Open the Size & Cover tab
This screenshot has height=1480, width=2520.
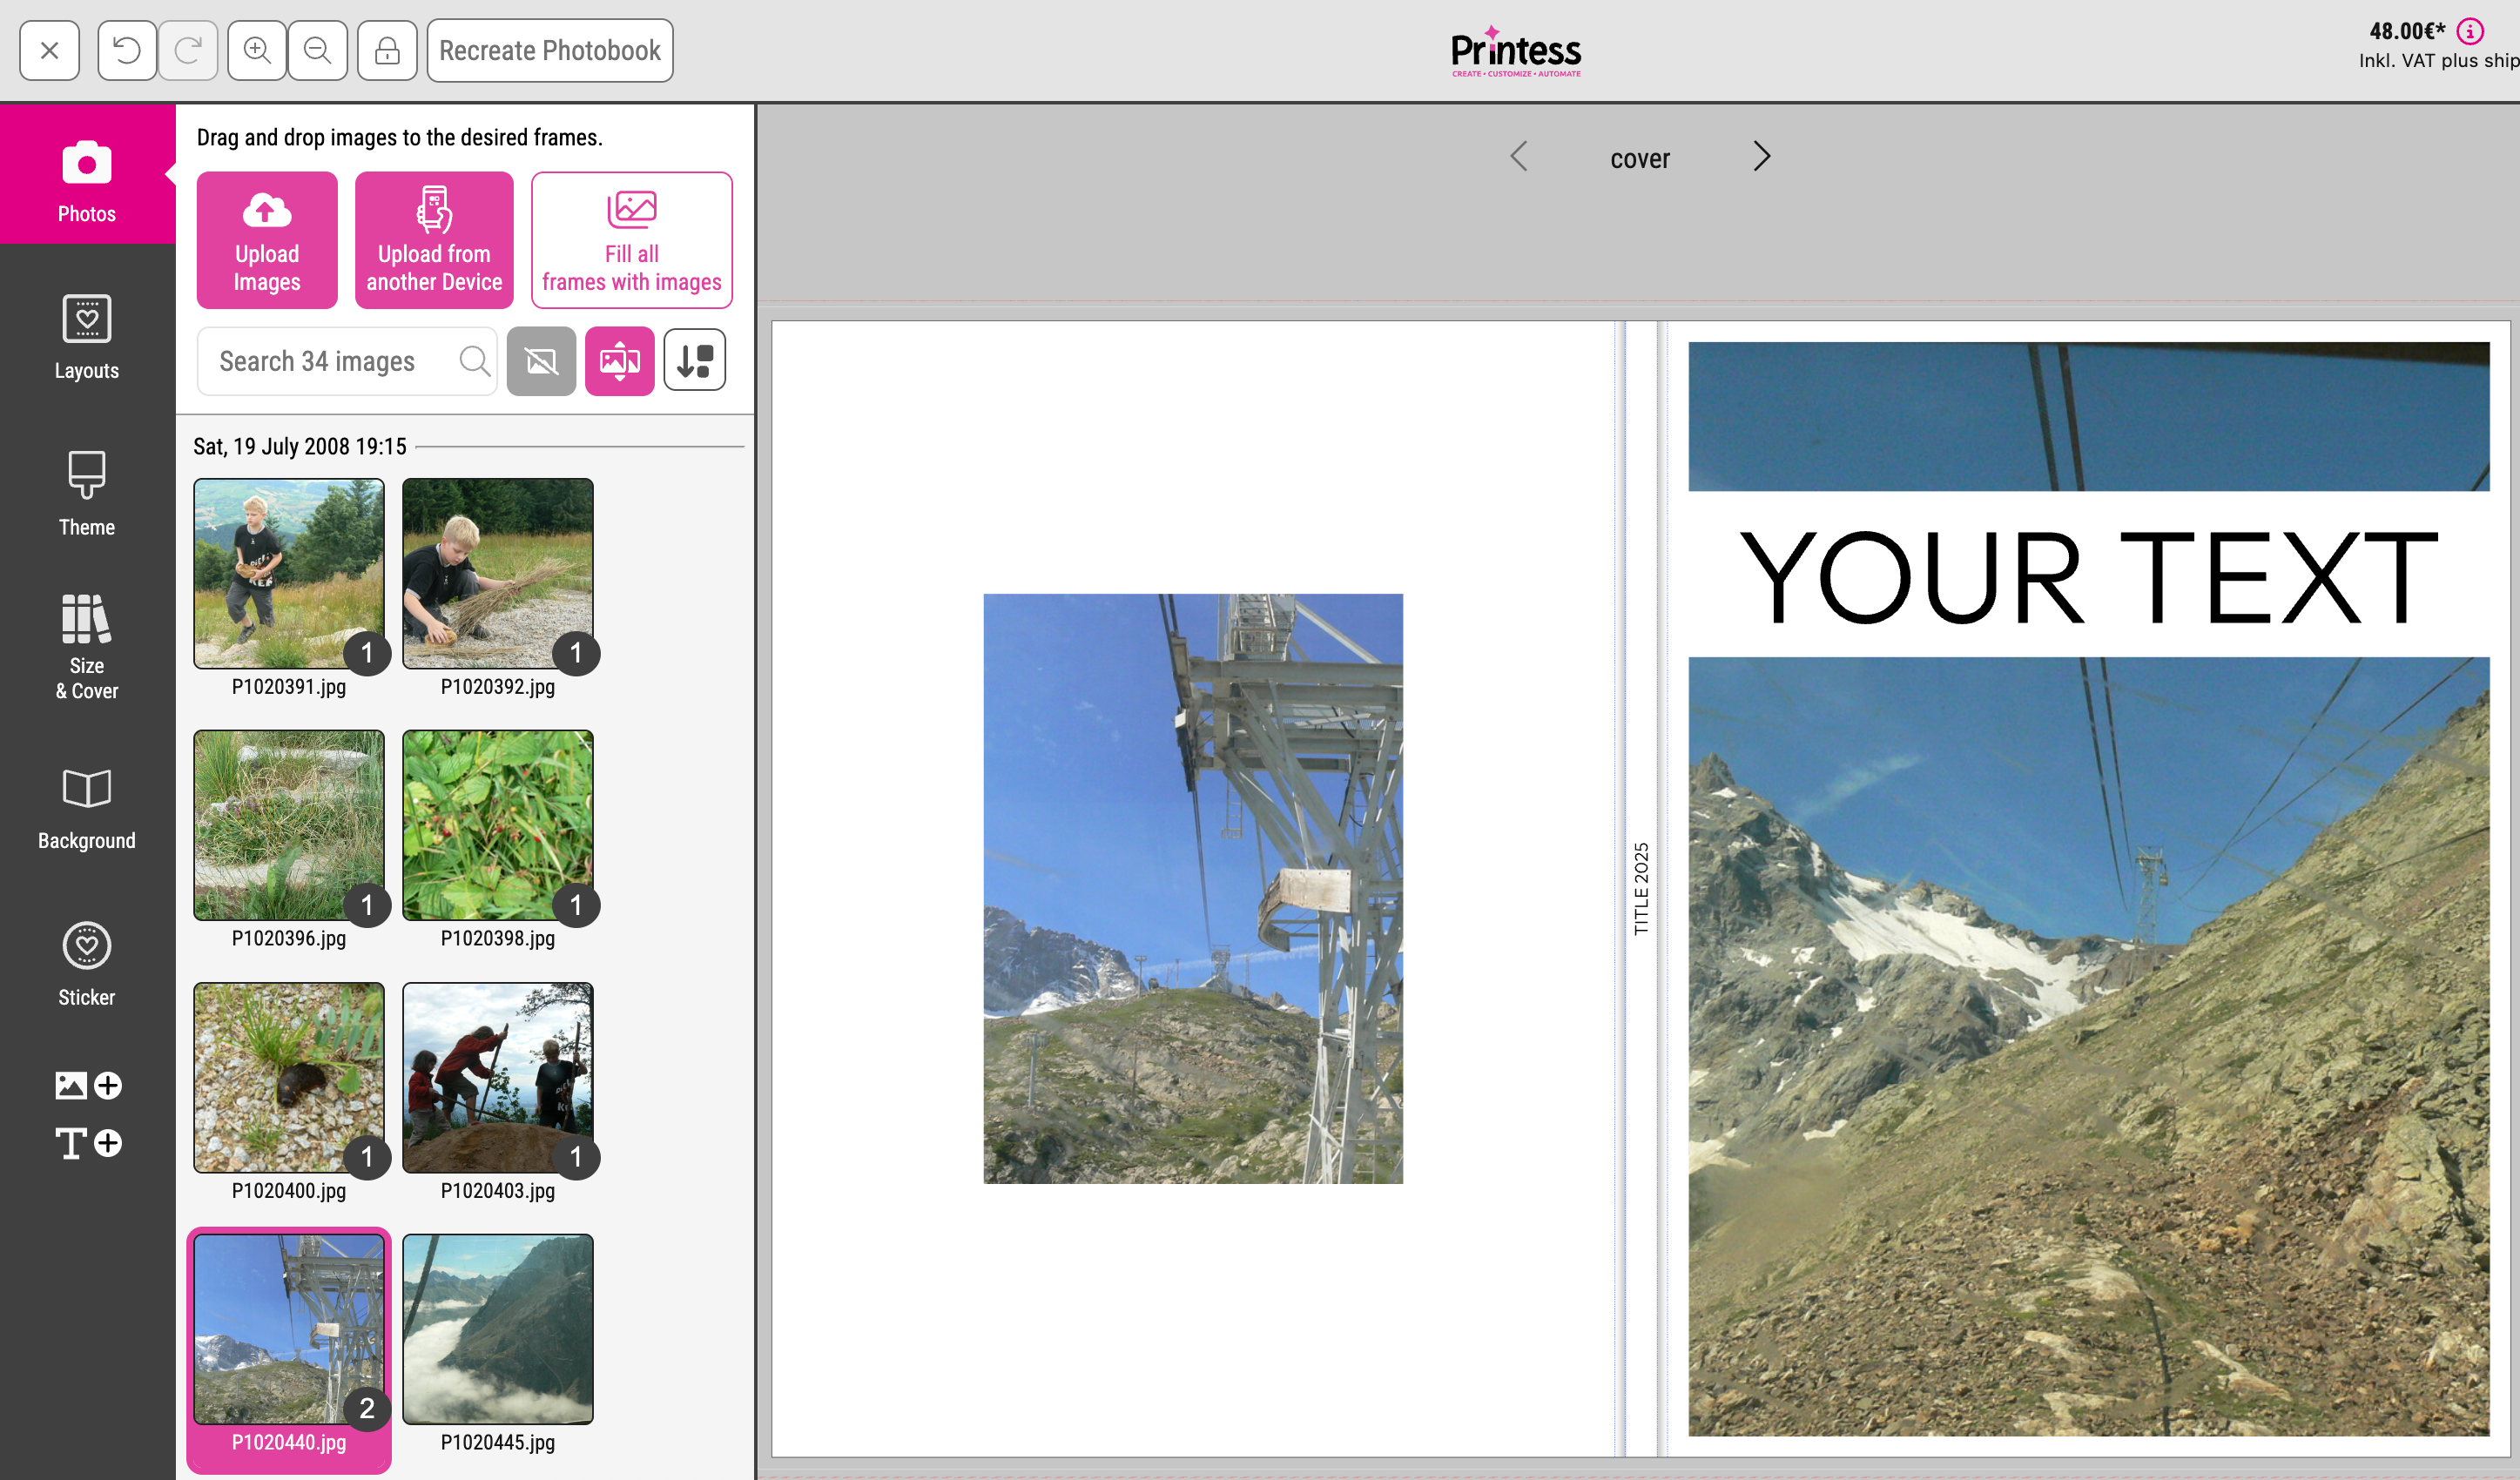coord(87,646)
